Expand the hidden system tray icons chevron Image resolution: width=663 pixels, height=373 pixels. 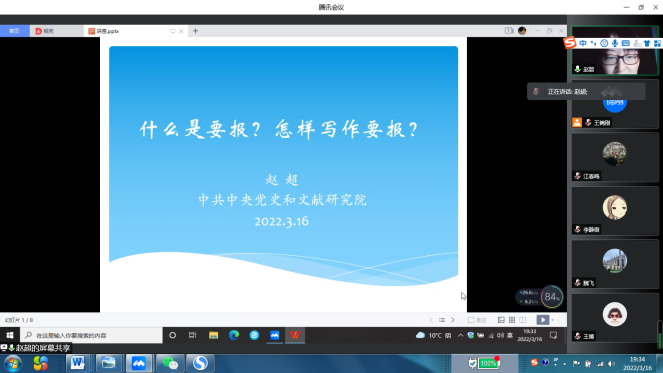[460, 335]
